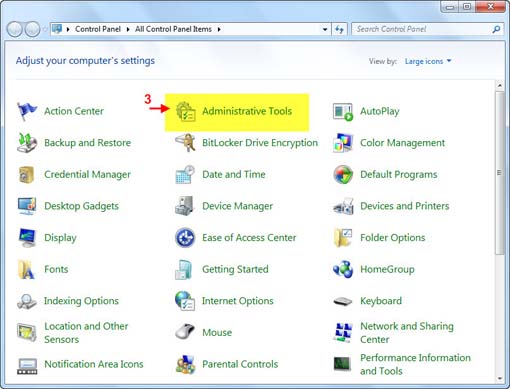Click the vertical scrollbar thumb
510x389 pixels.
point(500,173)
